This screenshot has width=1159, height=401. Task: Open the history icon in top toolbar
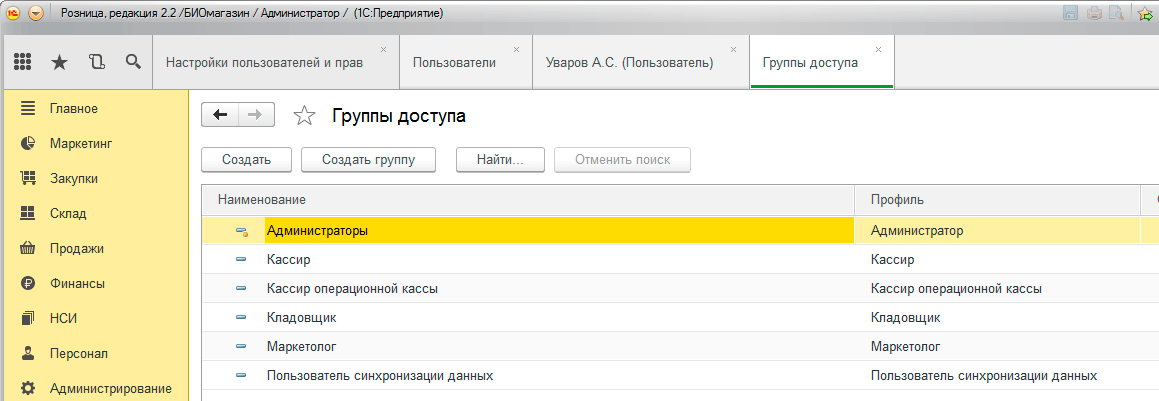96,62
